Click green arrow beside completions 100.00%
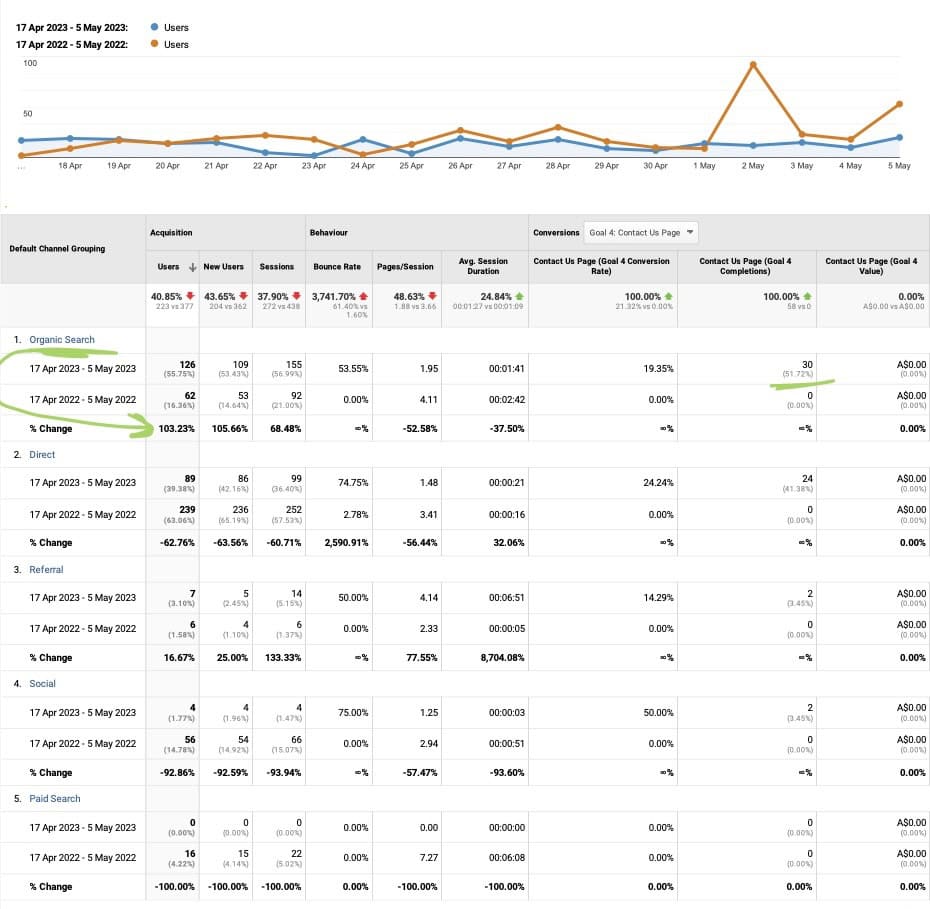Viewport: 930px width, 909px height. point(807,296)
